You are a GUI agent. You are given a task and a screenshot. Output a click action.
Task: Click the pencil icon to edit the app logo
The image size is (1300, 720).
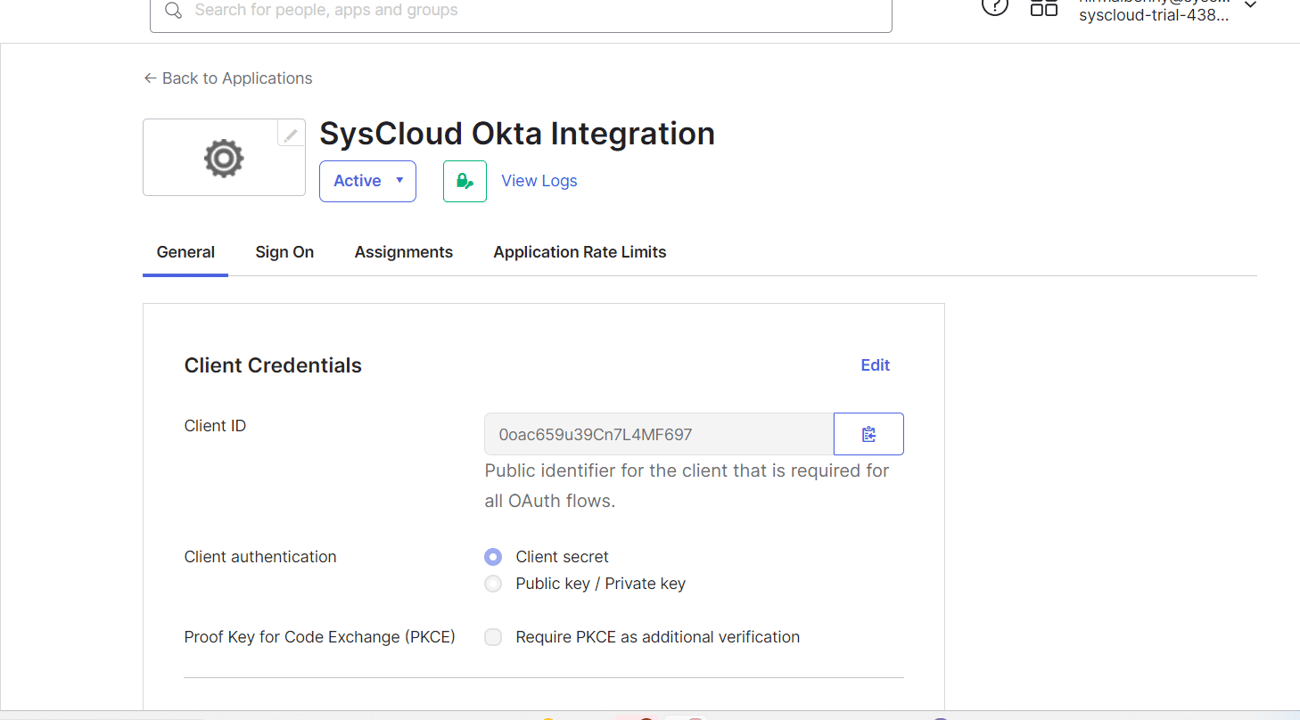pos(290,133)
